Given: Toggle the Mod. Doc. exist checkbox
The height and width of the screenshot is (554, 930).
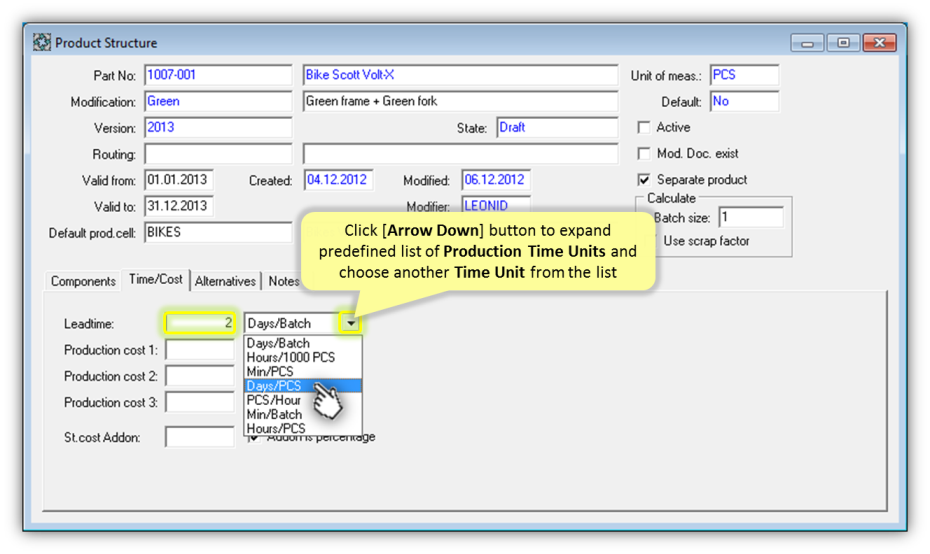Looking at the screenshot, I should [x=644, y=154].
